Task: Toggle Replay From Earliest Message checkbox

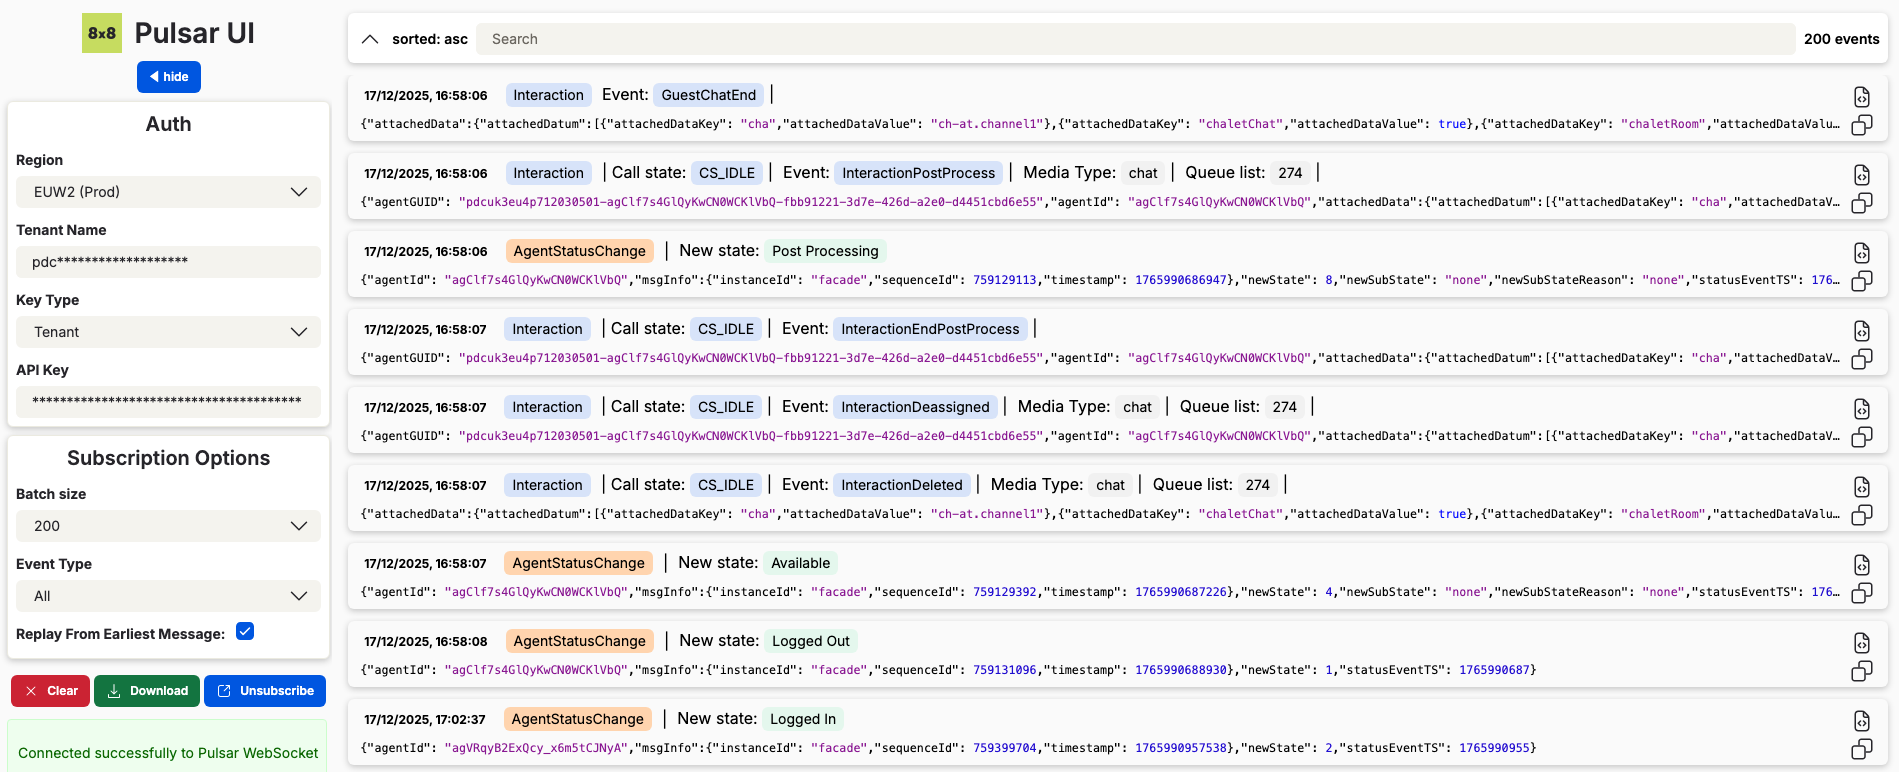Action: [245, 631]
